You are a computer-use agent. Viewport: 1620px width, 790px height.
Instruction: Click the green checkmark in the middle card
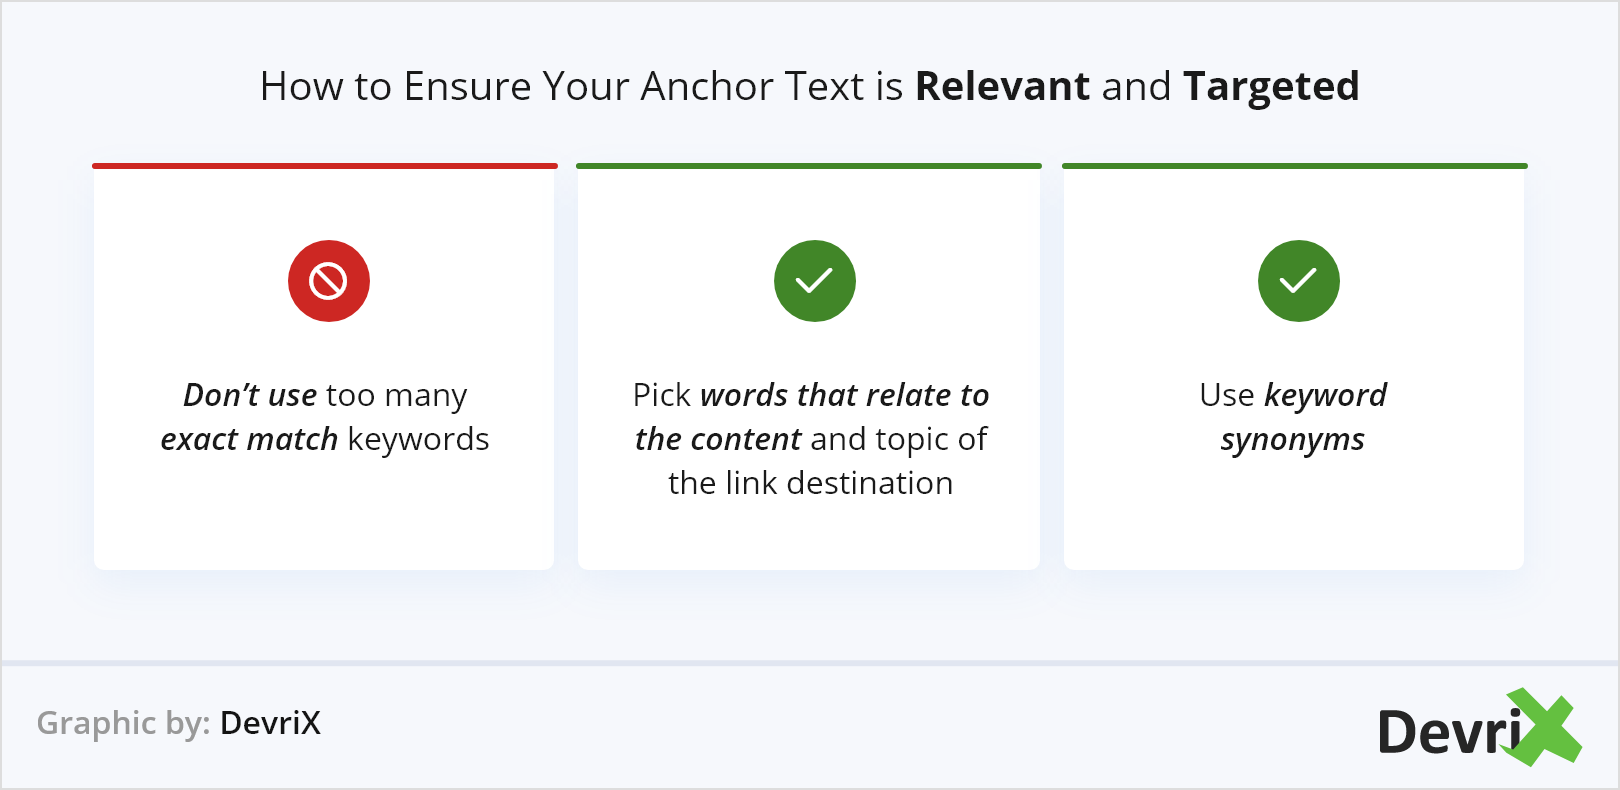tap(814, 281)
